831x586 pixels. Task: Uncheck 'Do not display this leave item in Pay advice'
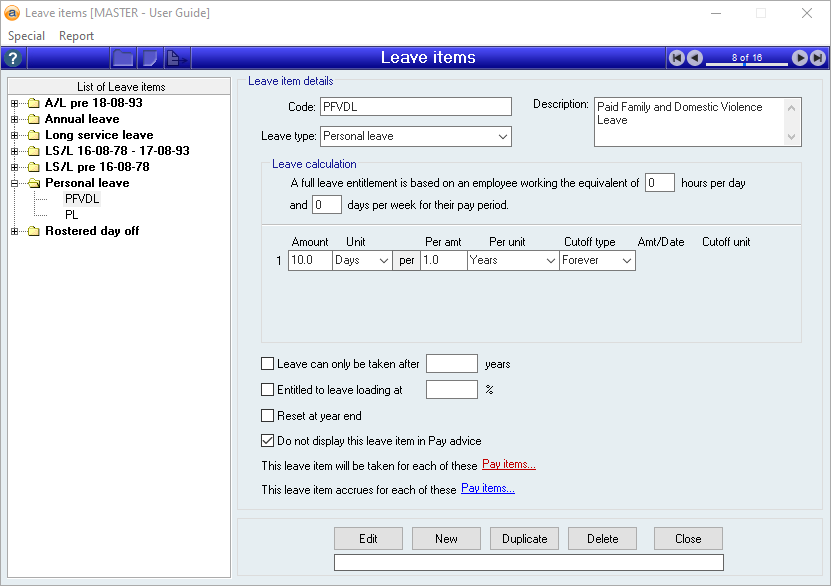point(267,440)
